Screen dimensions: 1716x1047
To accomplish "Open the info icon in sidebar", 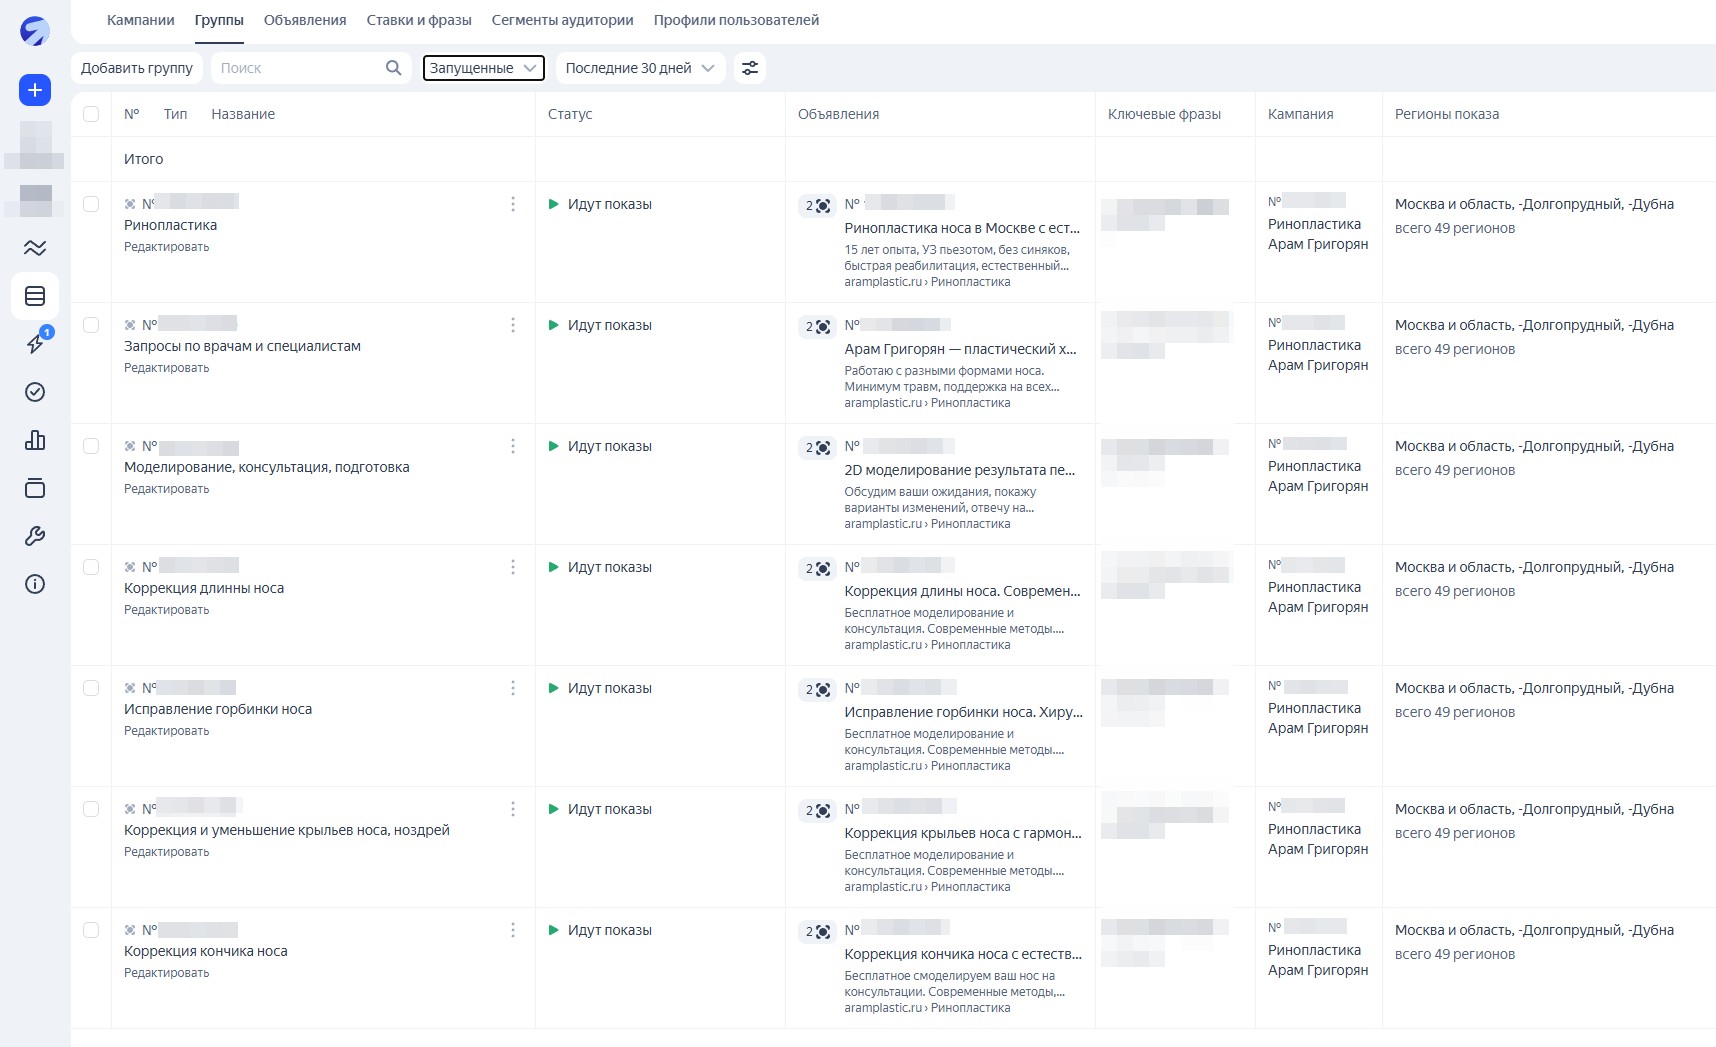I will click(35, 584).
